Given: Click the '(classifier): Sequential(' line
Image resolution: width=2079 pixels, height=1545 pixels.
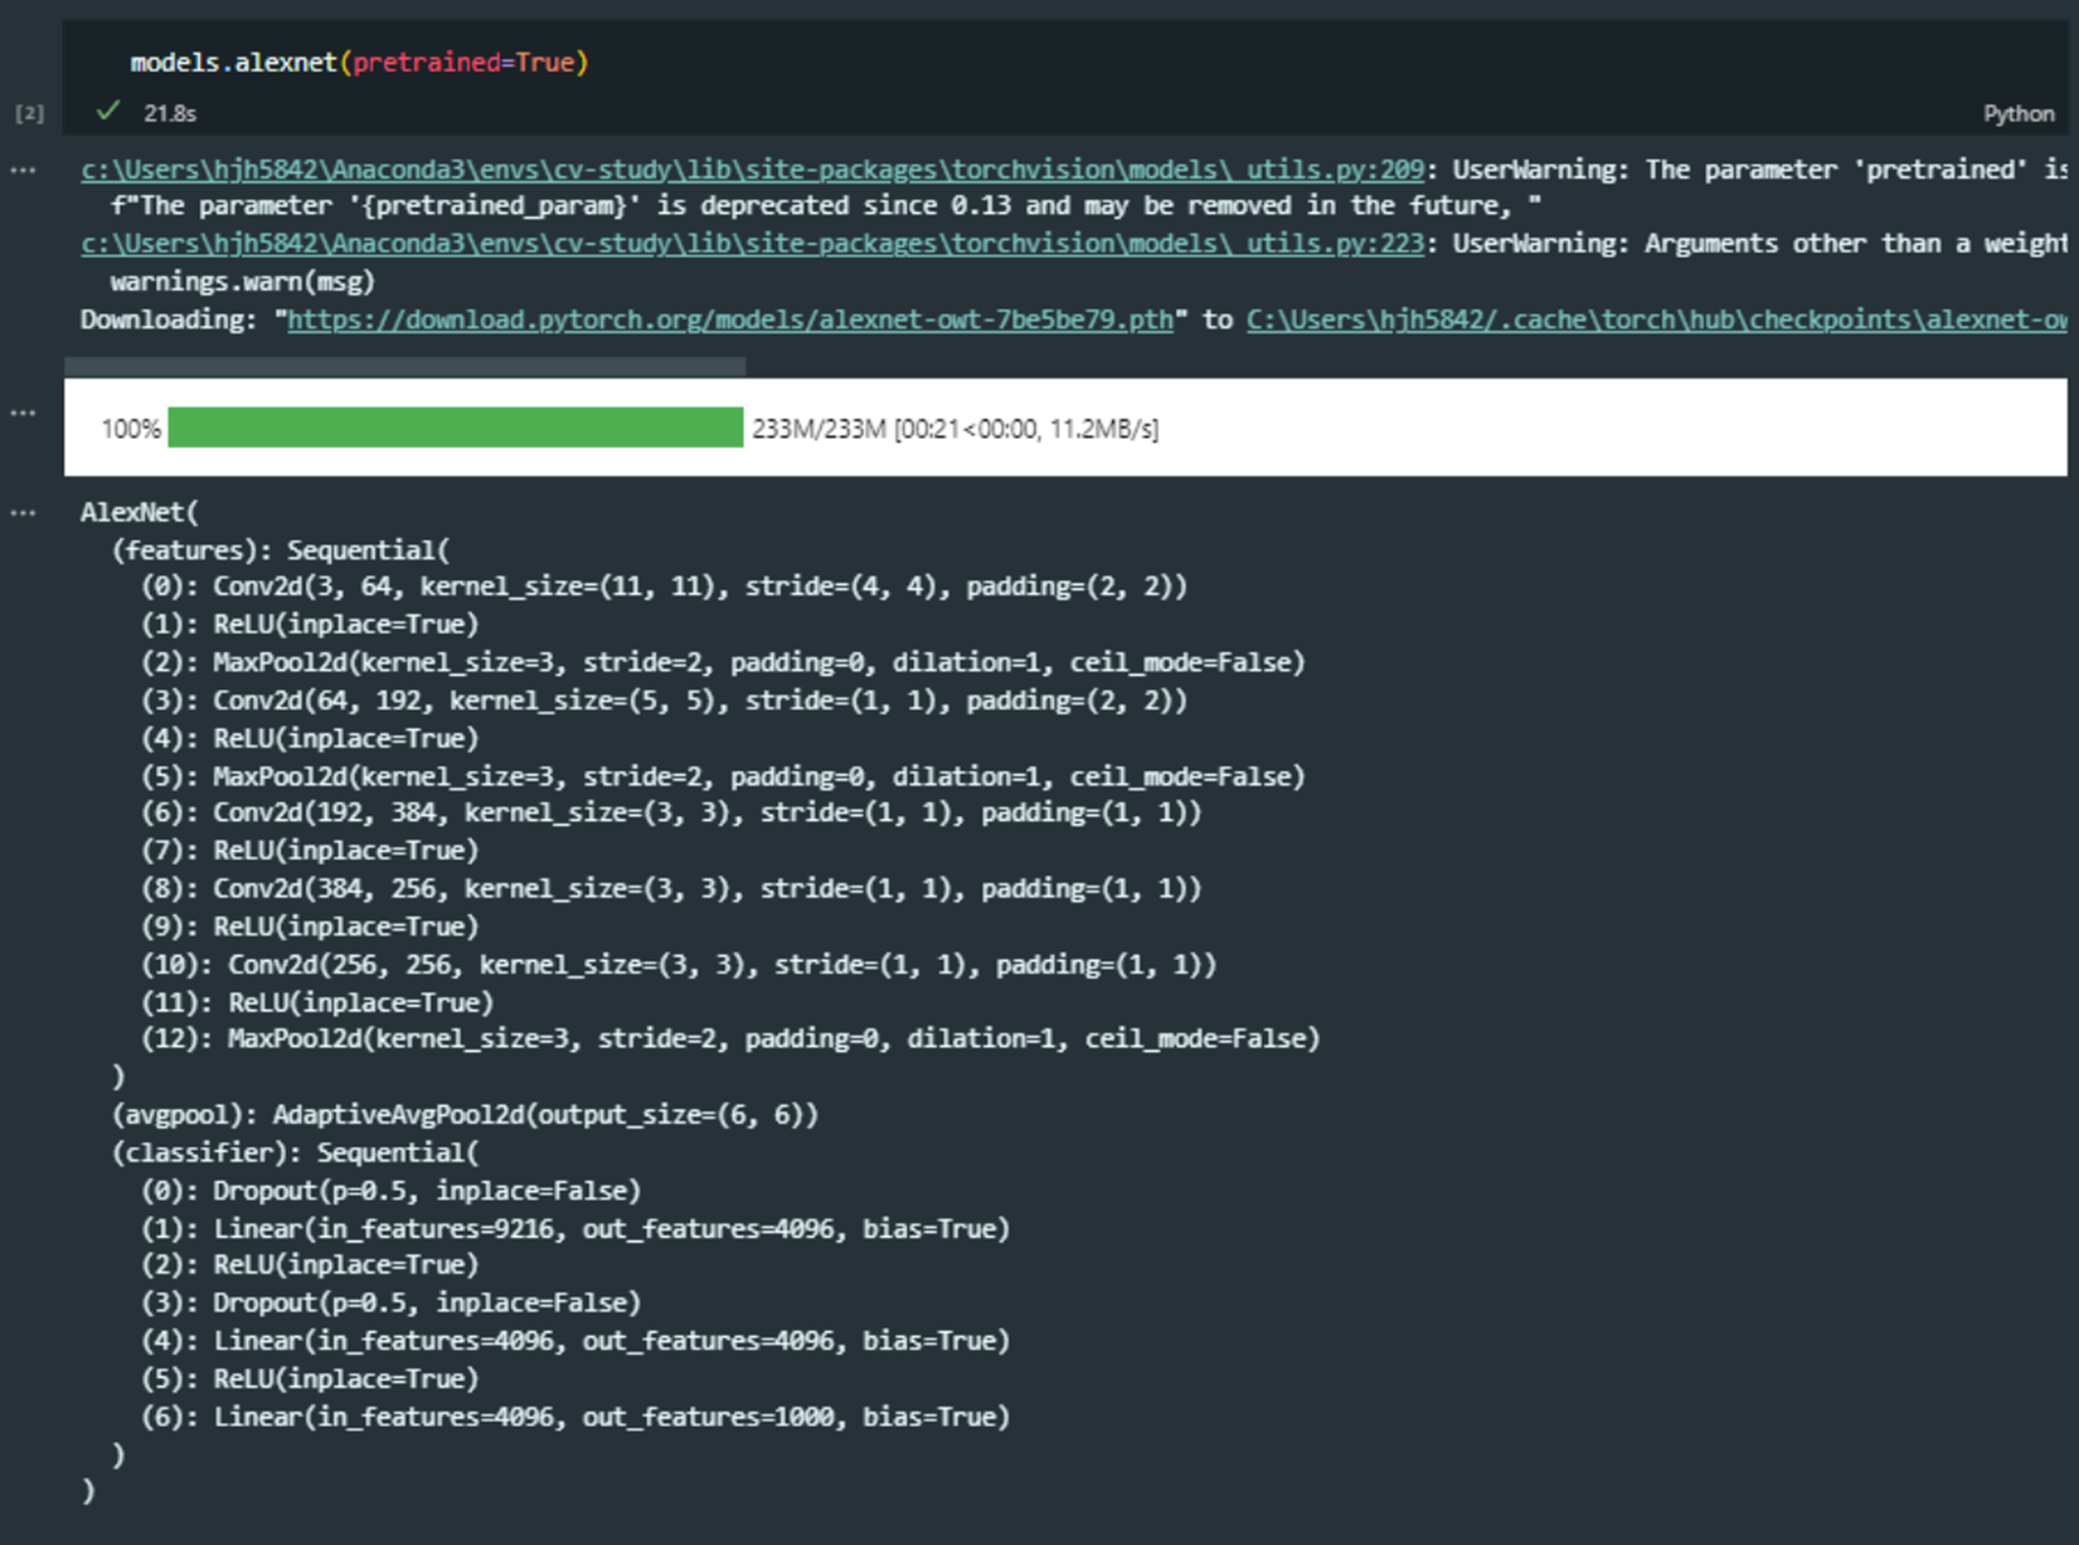Looking at the screenshot, I should point(295,1152).
